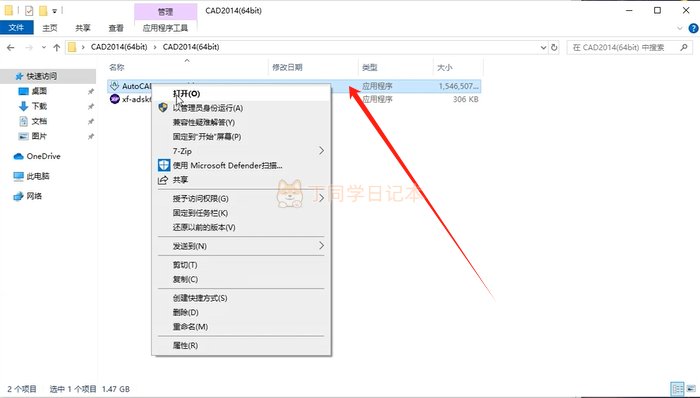Viewport: 700px width, 398px height.
Task: Switch to details view icon
Action: [x=677, y=389]
